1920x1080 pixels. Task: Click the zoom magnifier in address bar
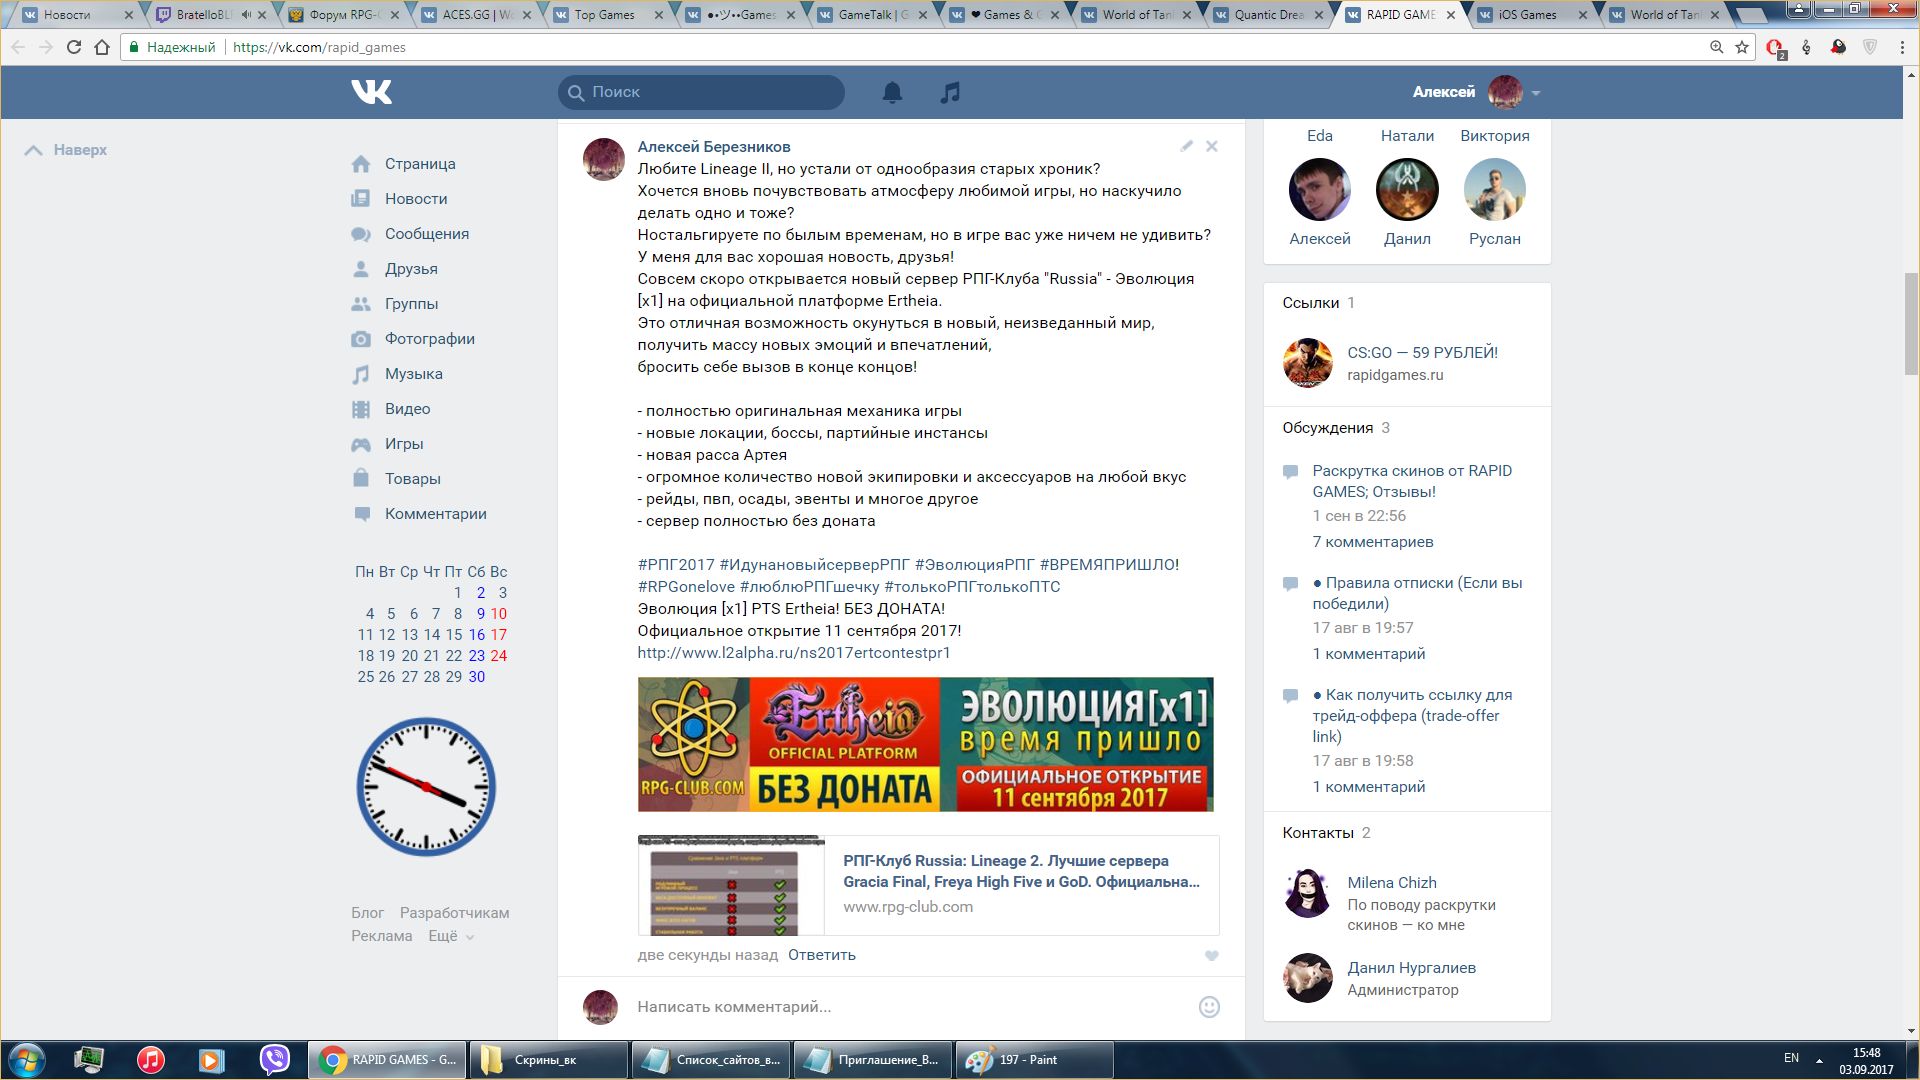(1716, 47)
